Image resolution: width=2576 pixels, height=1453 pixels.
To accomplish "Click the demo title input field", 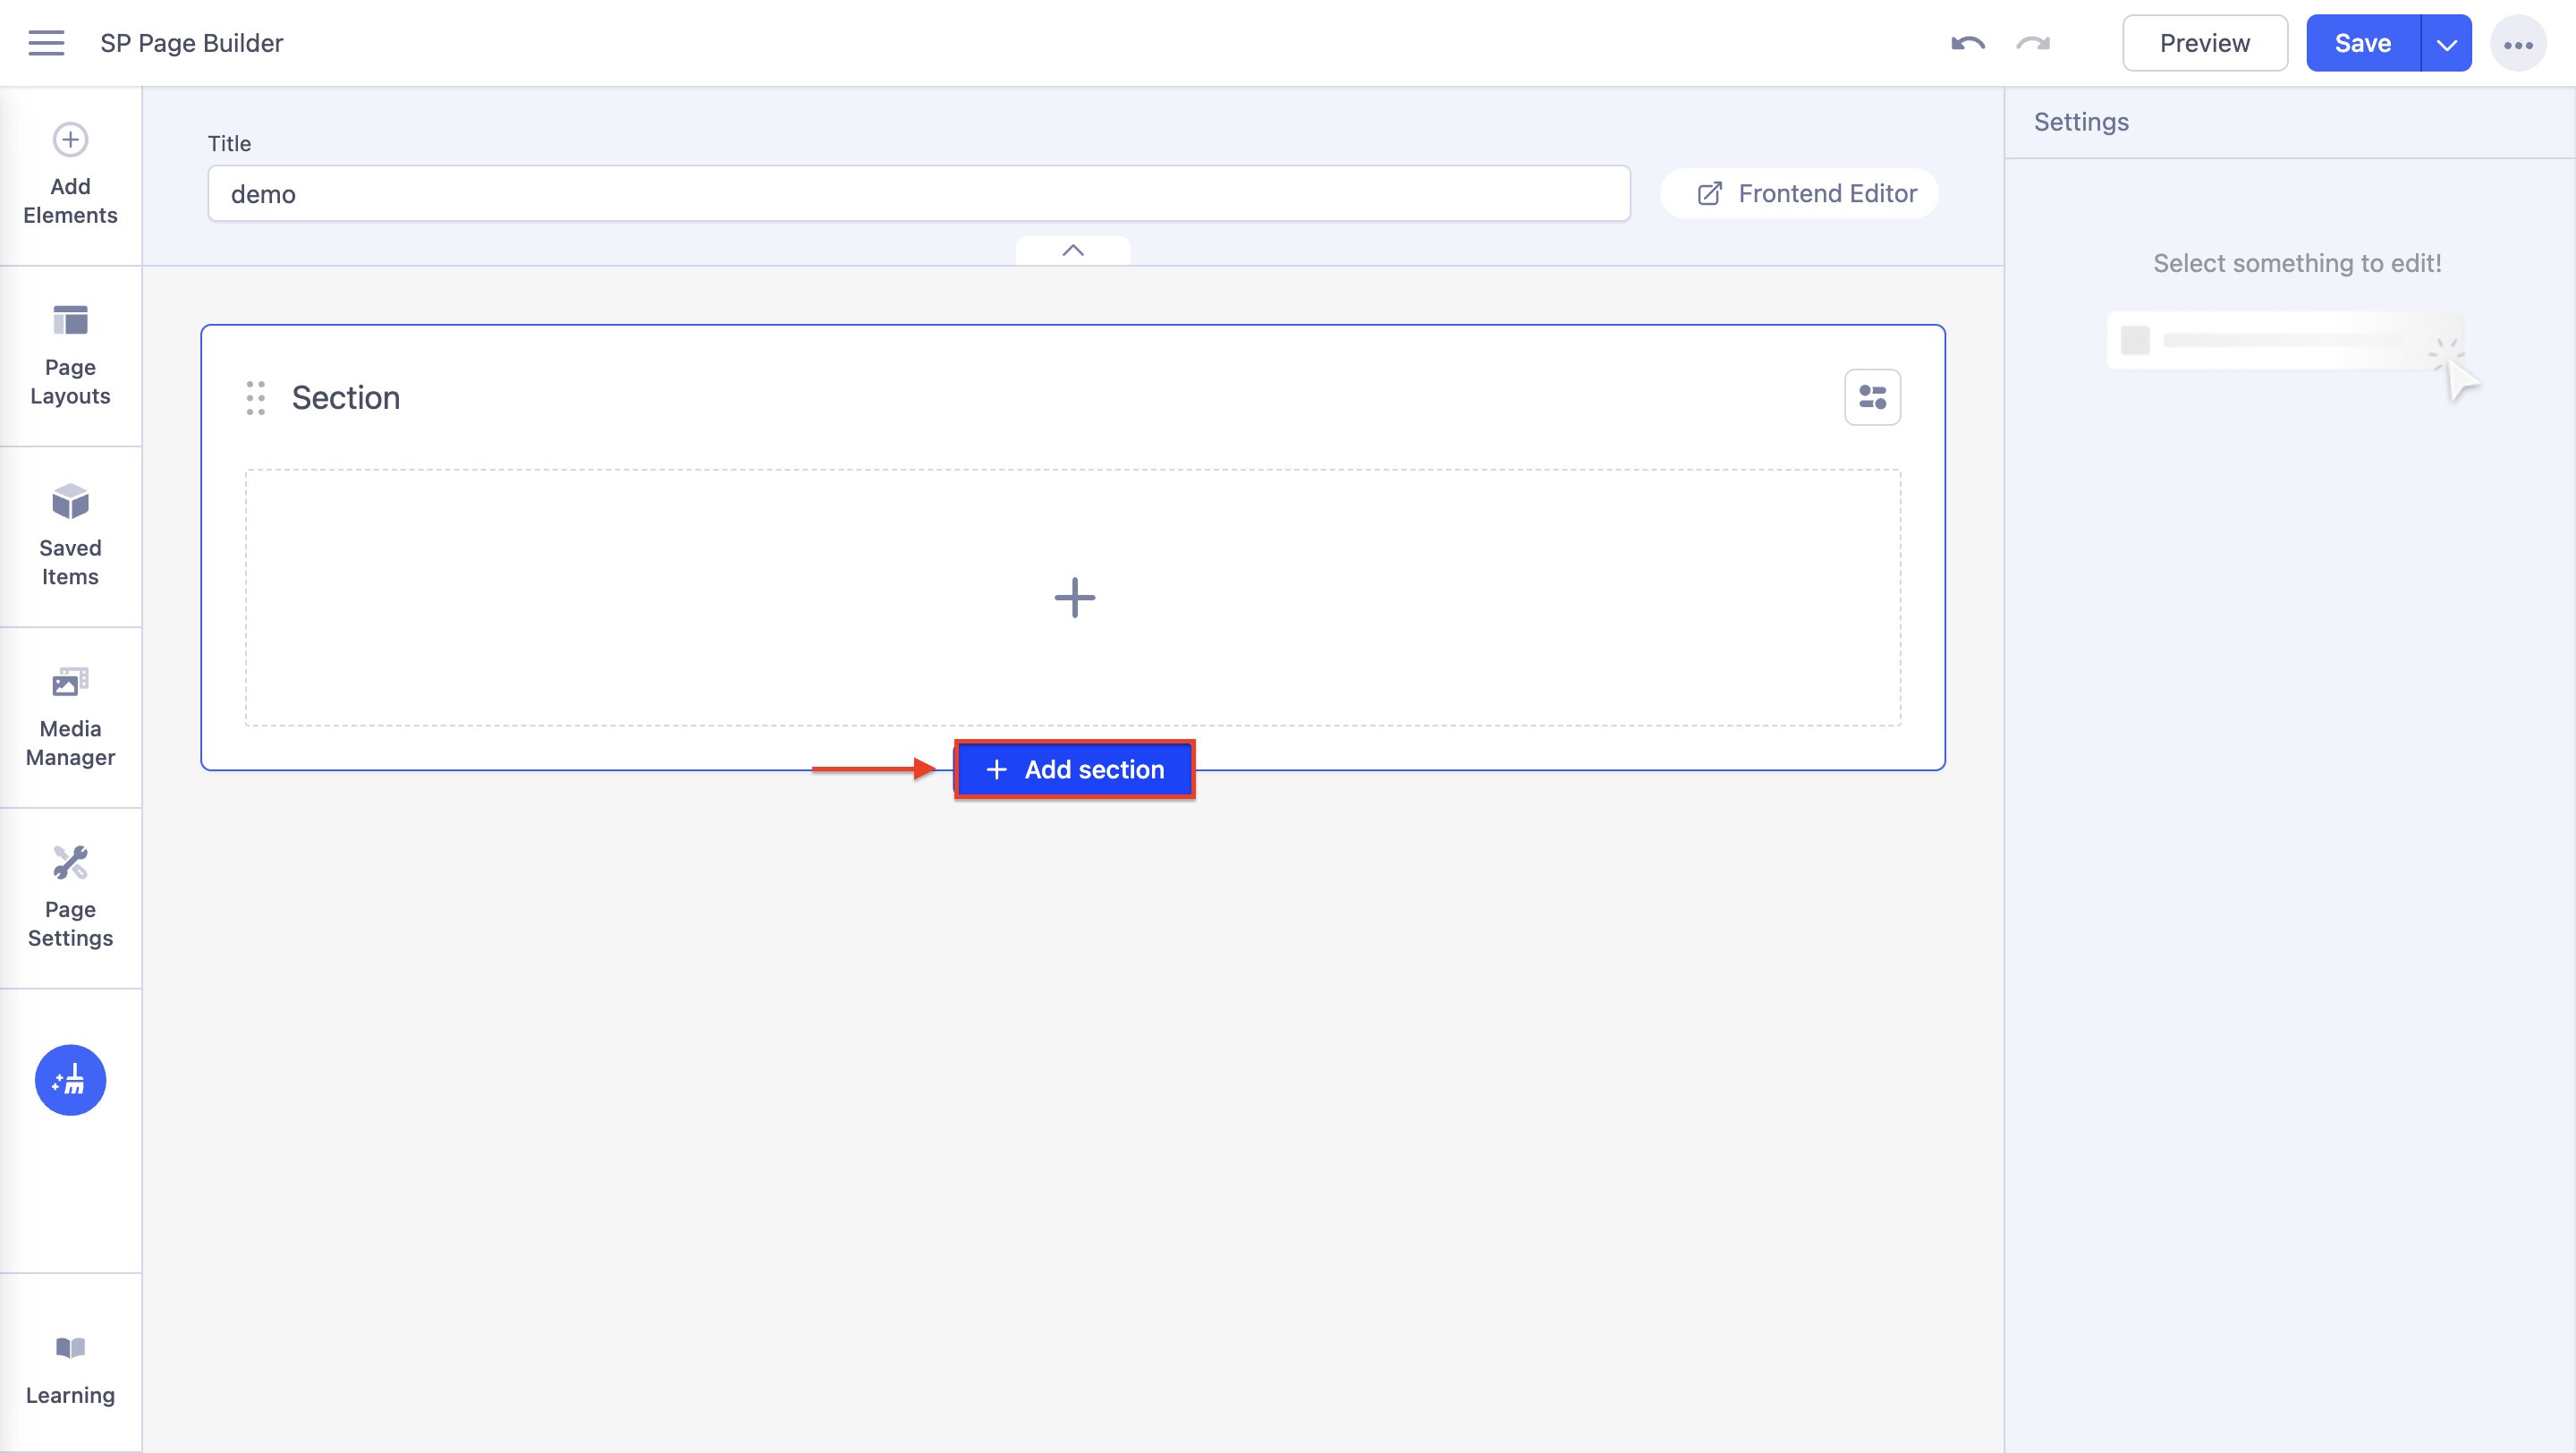I will point(918,194).
